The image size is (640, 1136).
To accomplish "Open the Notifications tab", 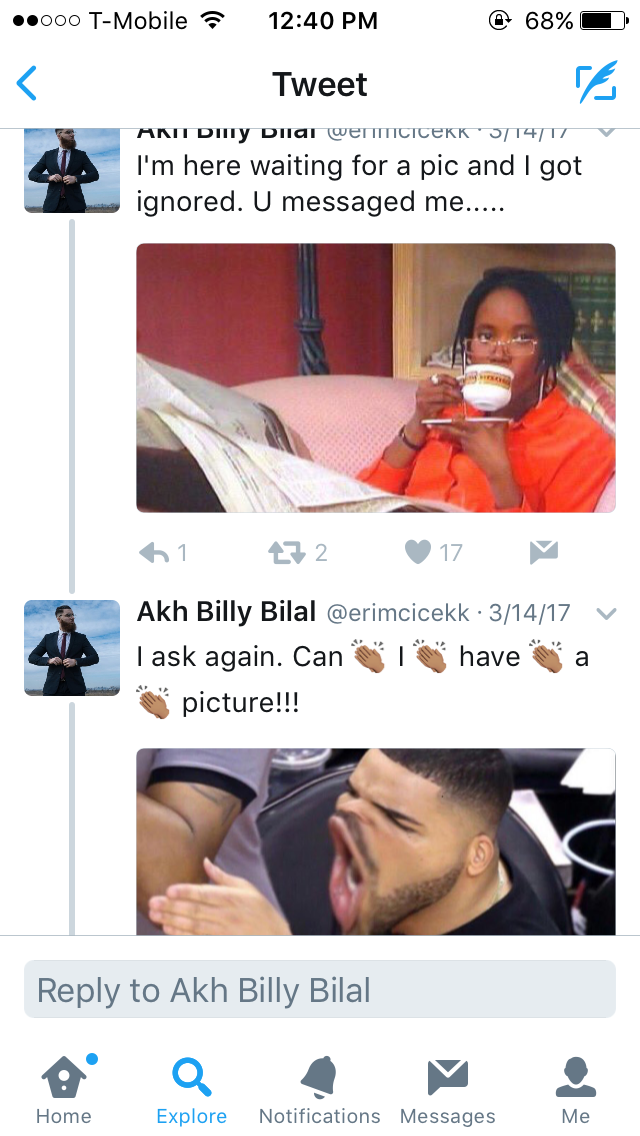I will (320, 1090).
